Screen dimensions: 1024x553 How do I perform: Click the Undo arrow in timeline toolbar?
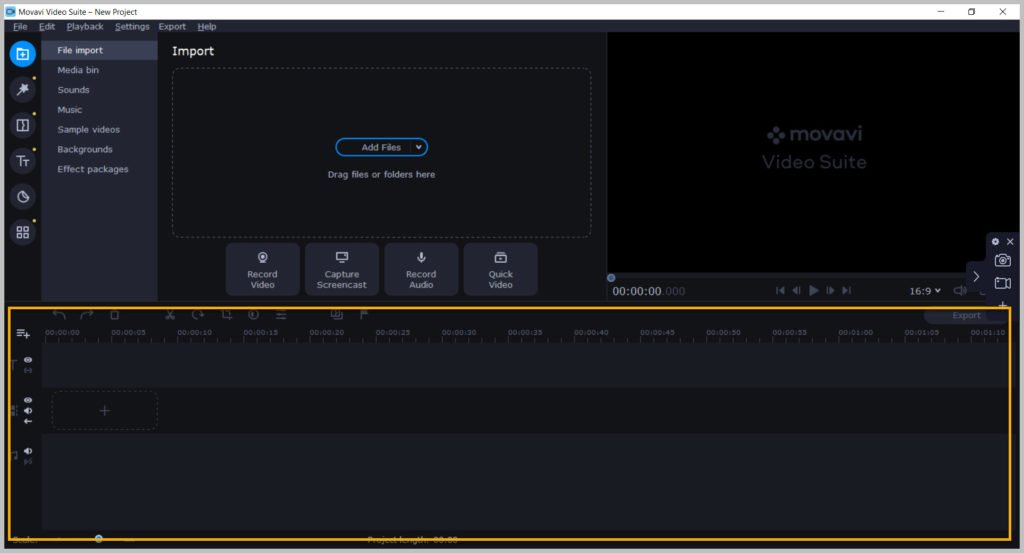[59, 315]
